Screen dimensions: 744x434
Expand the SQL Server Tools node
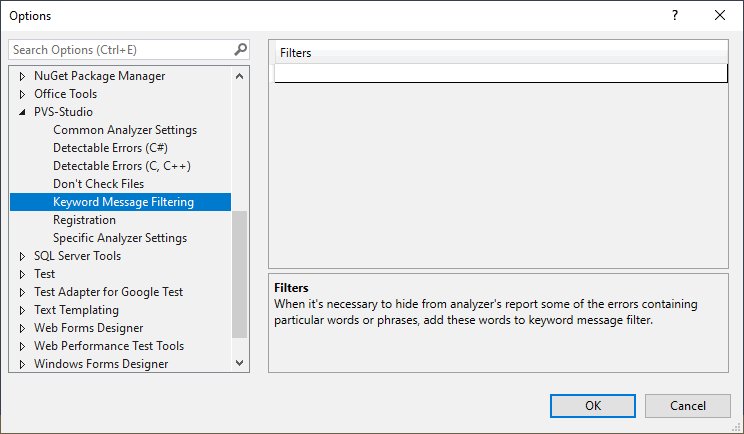point(22,256)
